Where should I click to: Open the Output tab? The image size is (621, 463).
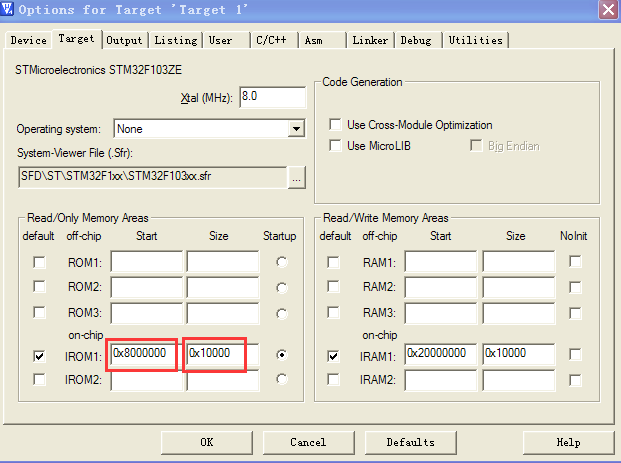point(124,40)
